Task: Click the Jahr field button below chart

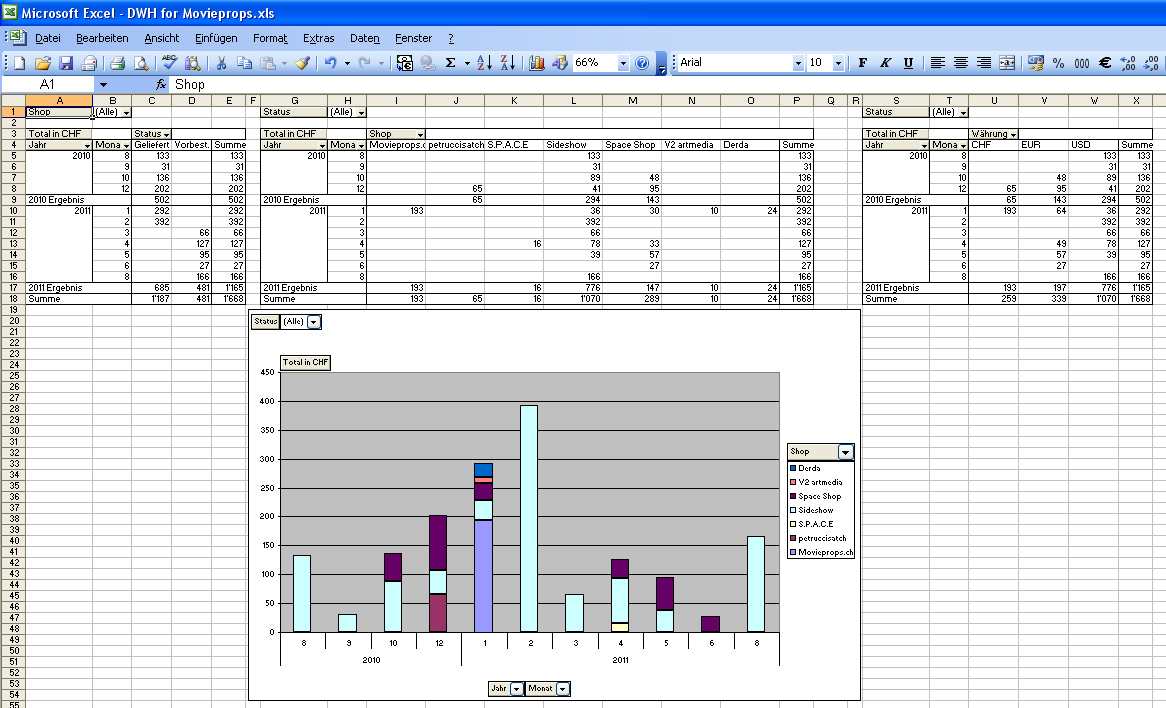Action: [498, 689]
